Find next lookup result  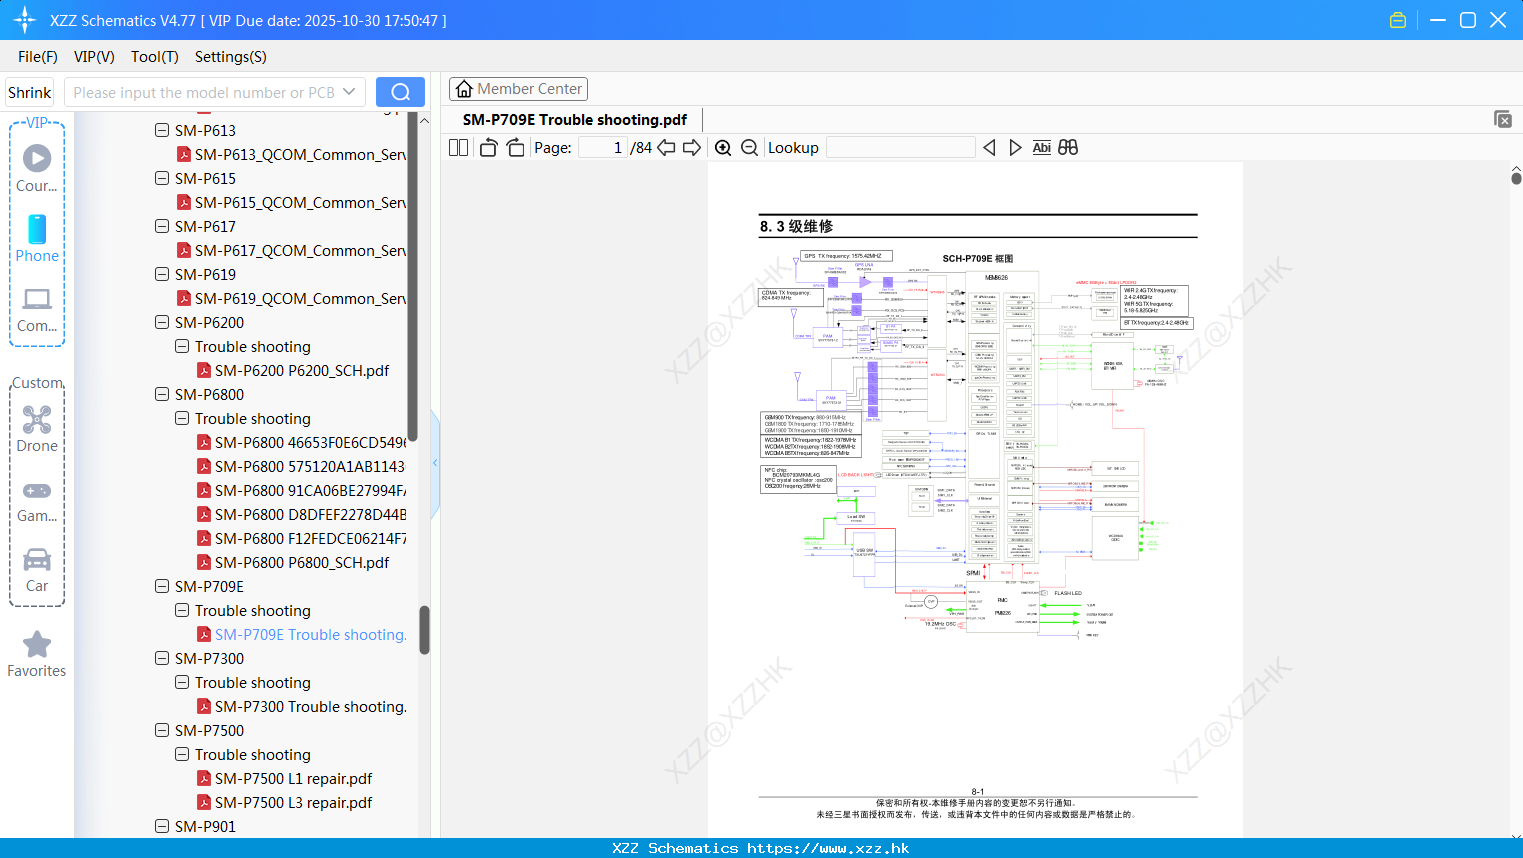(x=1015, y=147)
